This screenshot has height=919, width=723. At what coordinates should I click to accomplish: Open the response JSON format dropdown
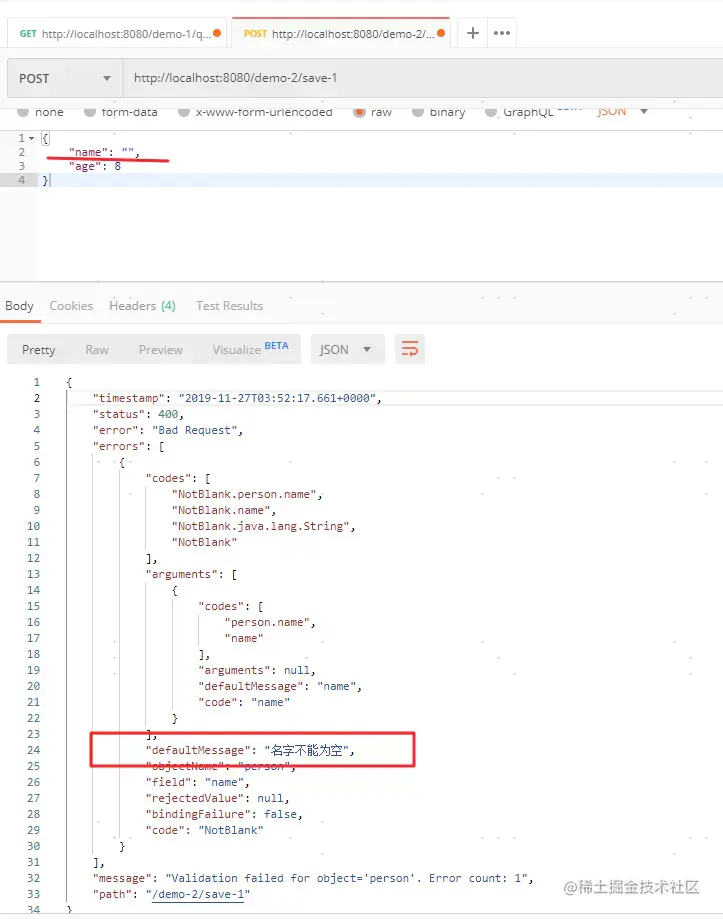(x=347, y=349)
